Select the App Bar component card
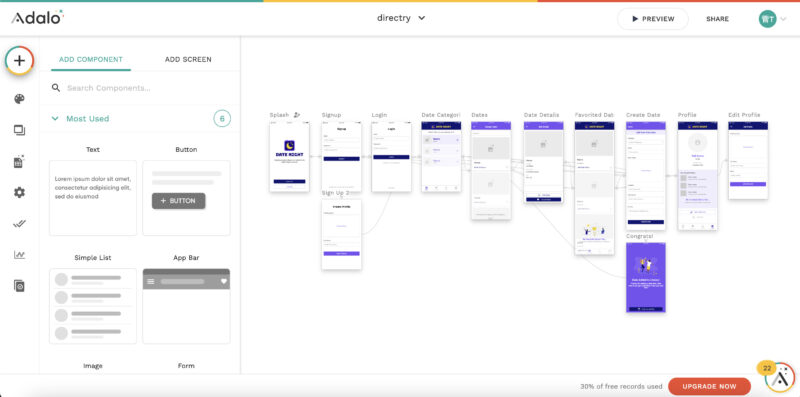The image size is (800, 397). 186,306
